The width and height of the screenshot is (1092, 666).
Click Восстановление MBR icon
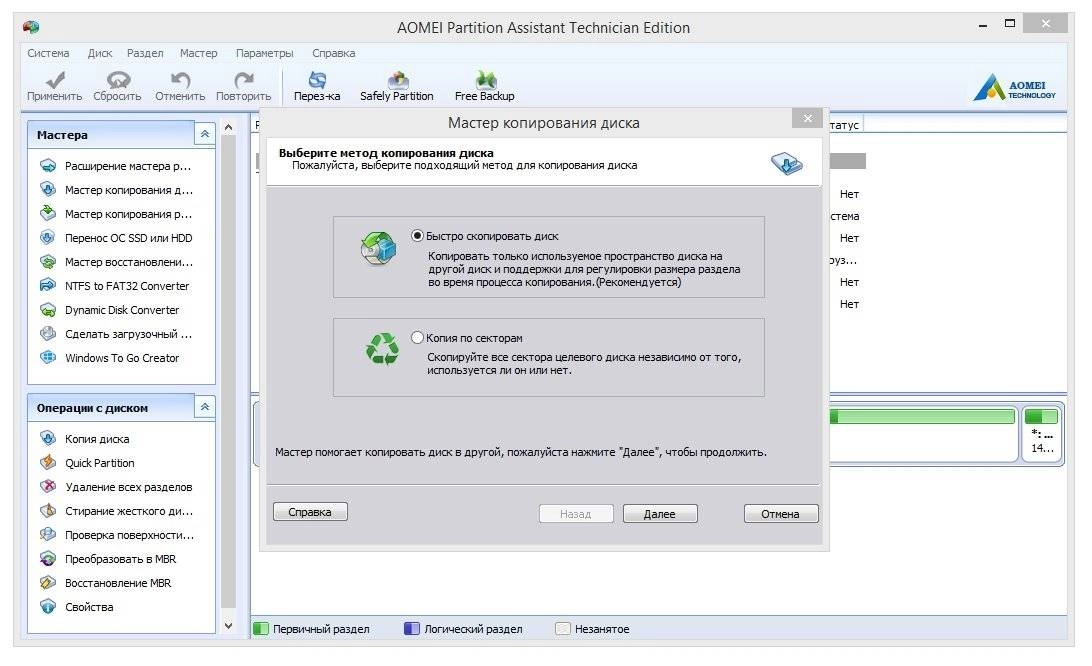(x=48, y=582)
